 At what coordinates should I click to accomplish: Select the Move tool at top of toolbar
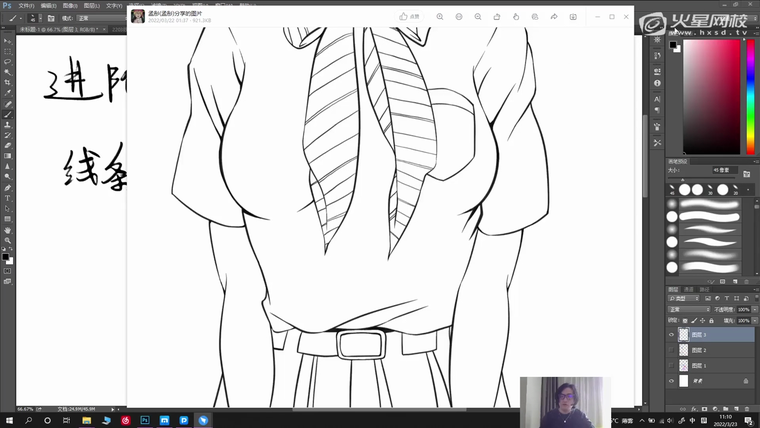8,40
